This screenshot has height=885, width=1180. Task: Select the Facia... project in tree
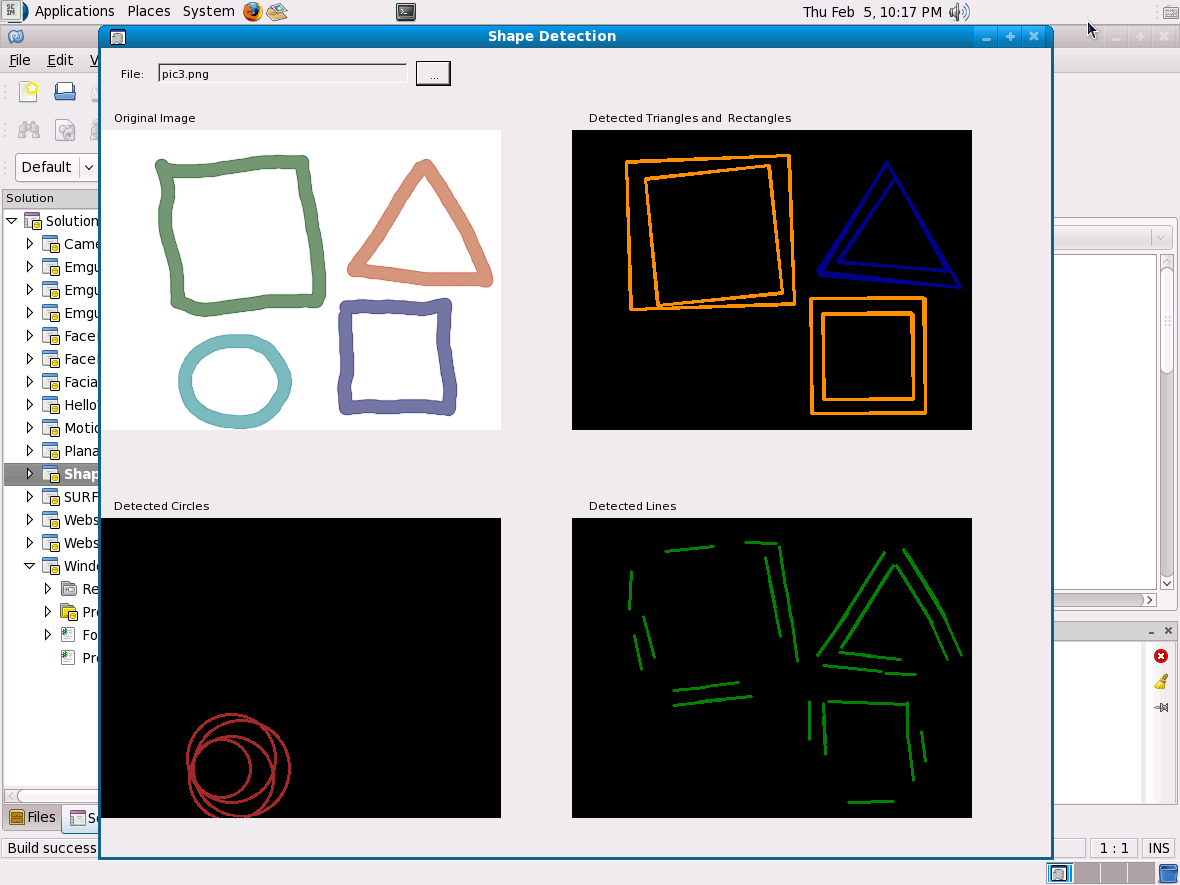click(x=81, y=382)
